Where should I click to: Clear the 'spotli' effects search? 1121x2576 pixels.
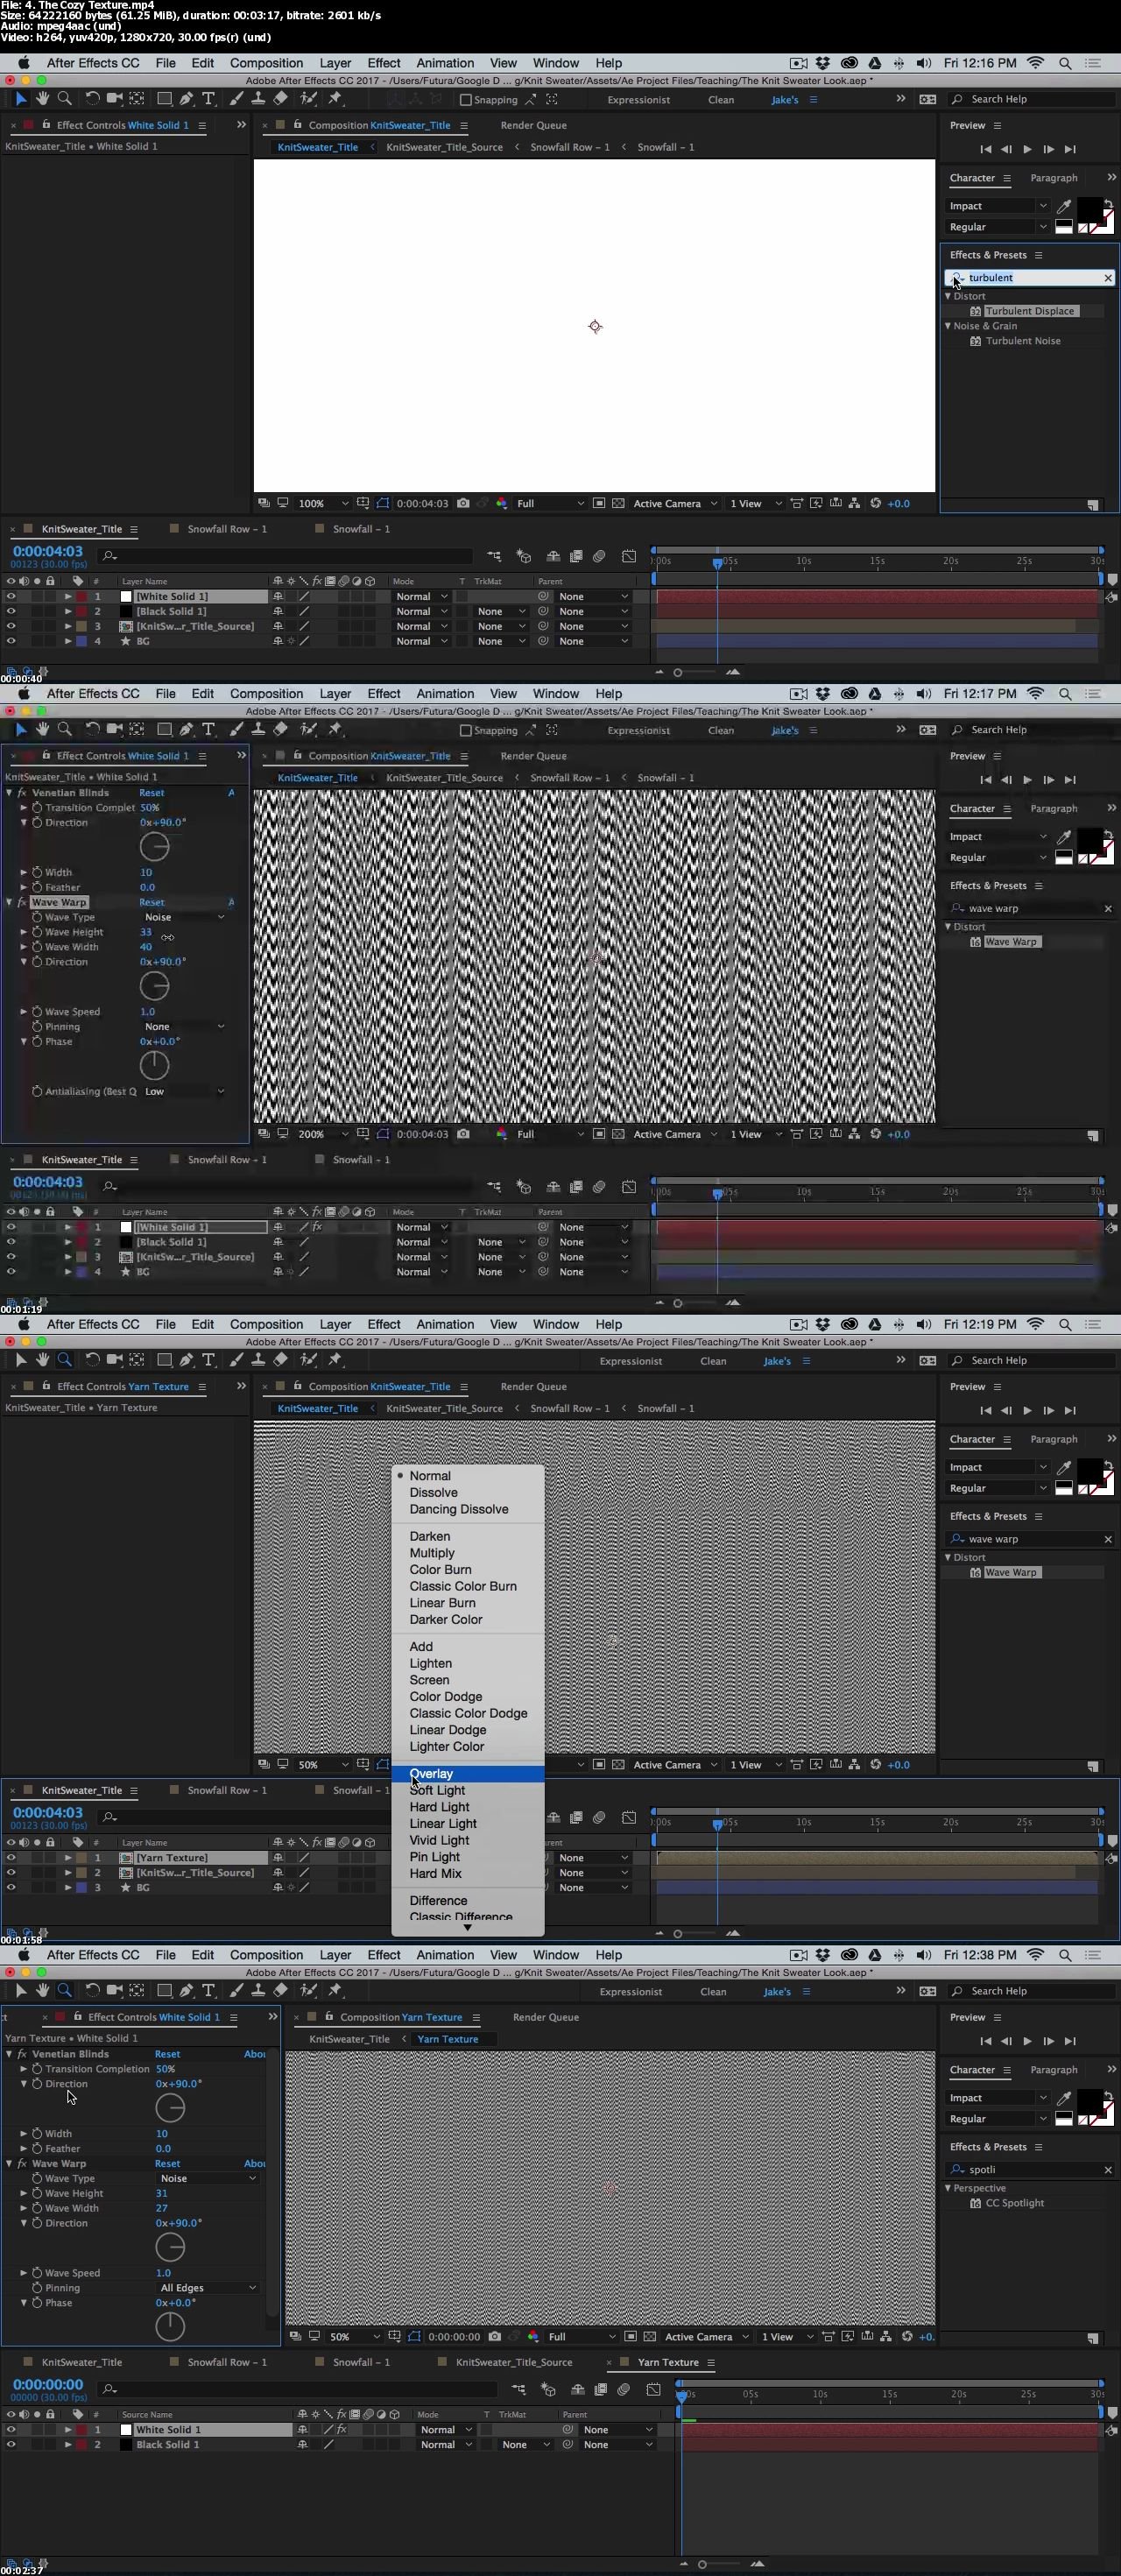tap(1107, 2169)
